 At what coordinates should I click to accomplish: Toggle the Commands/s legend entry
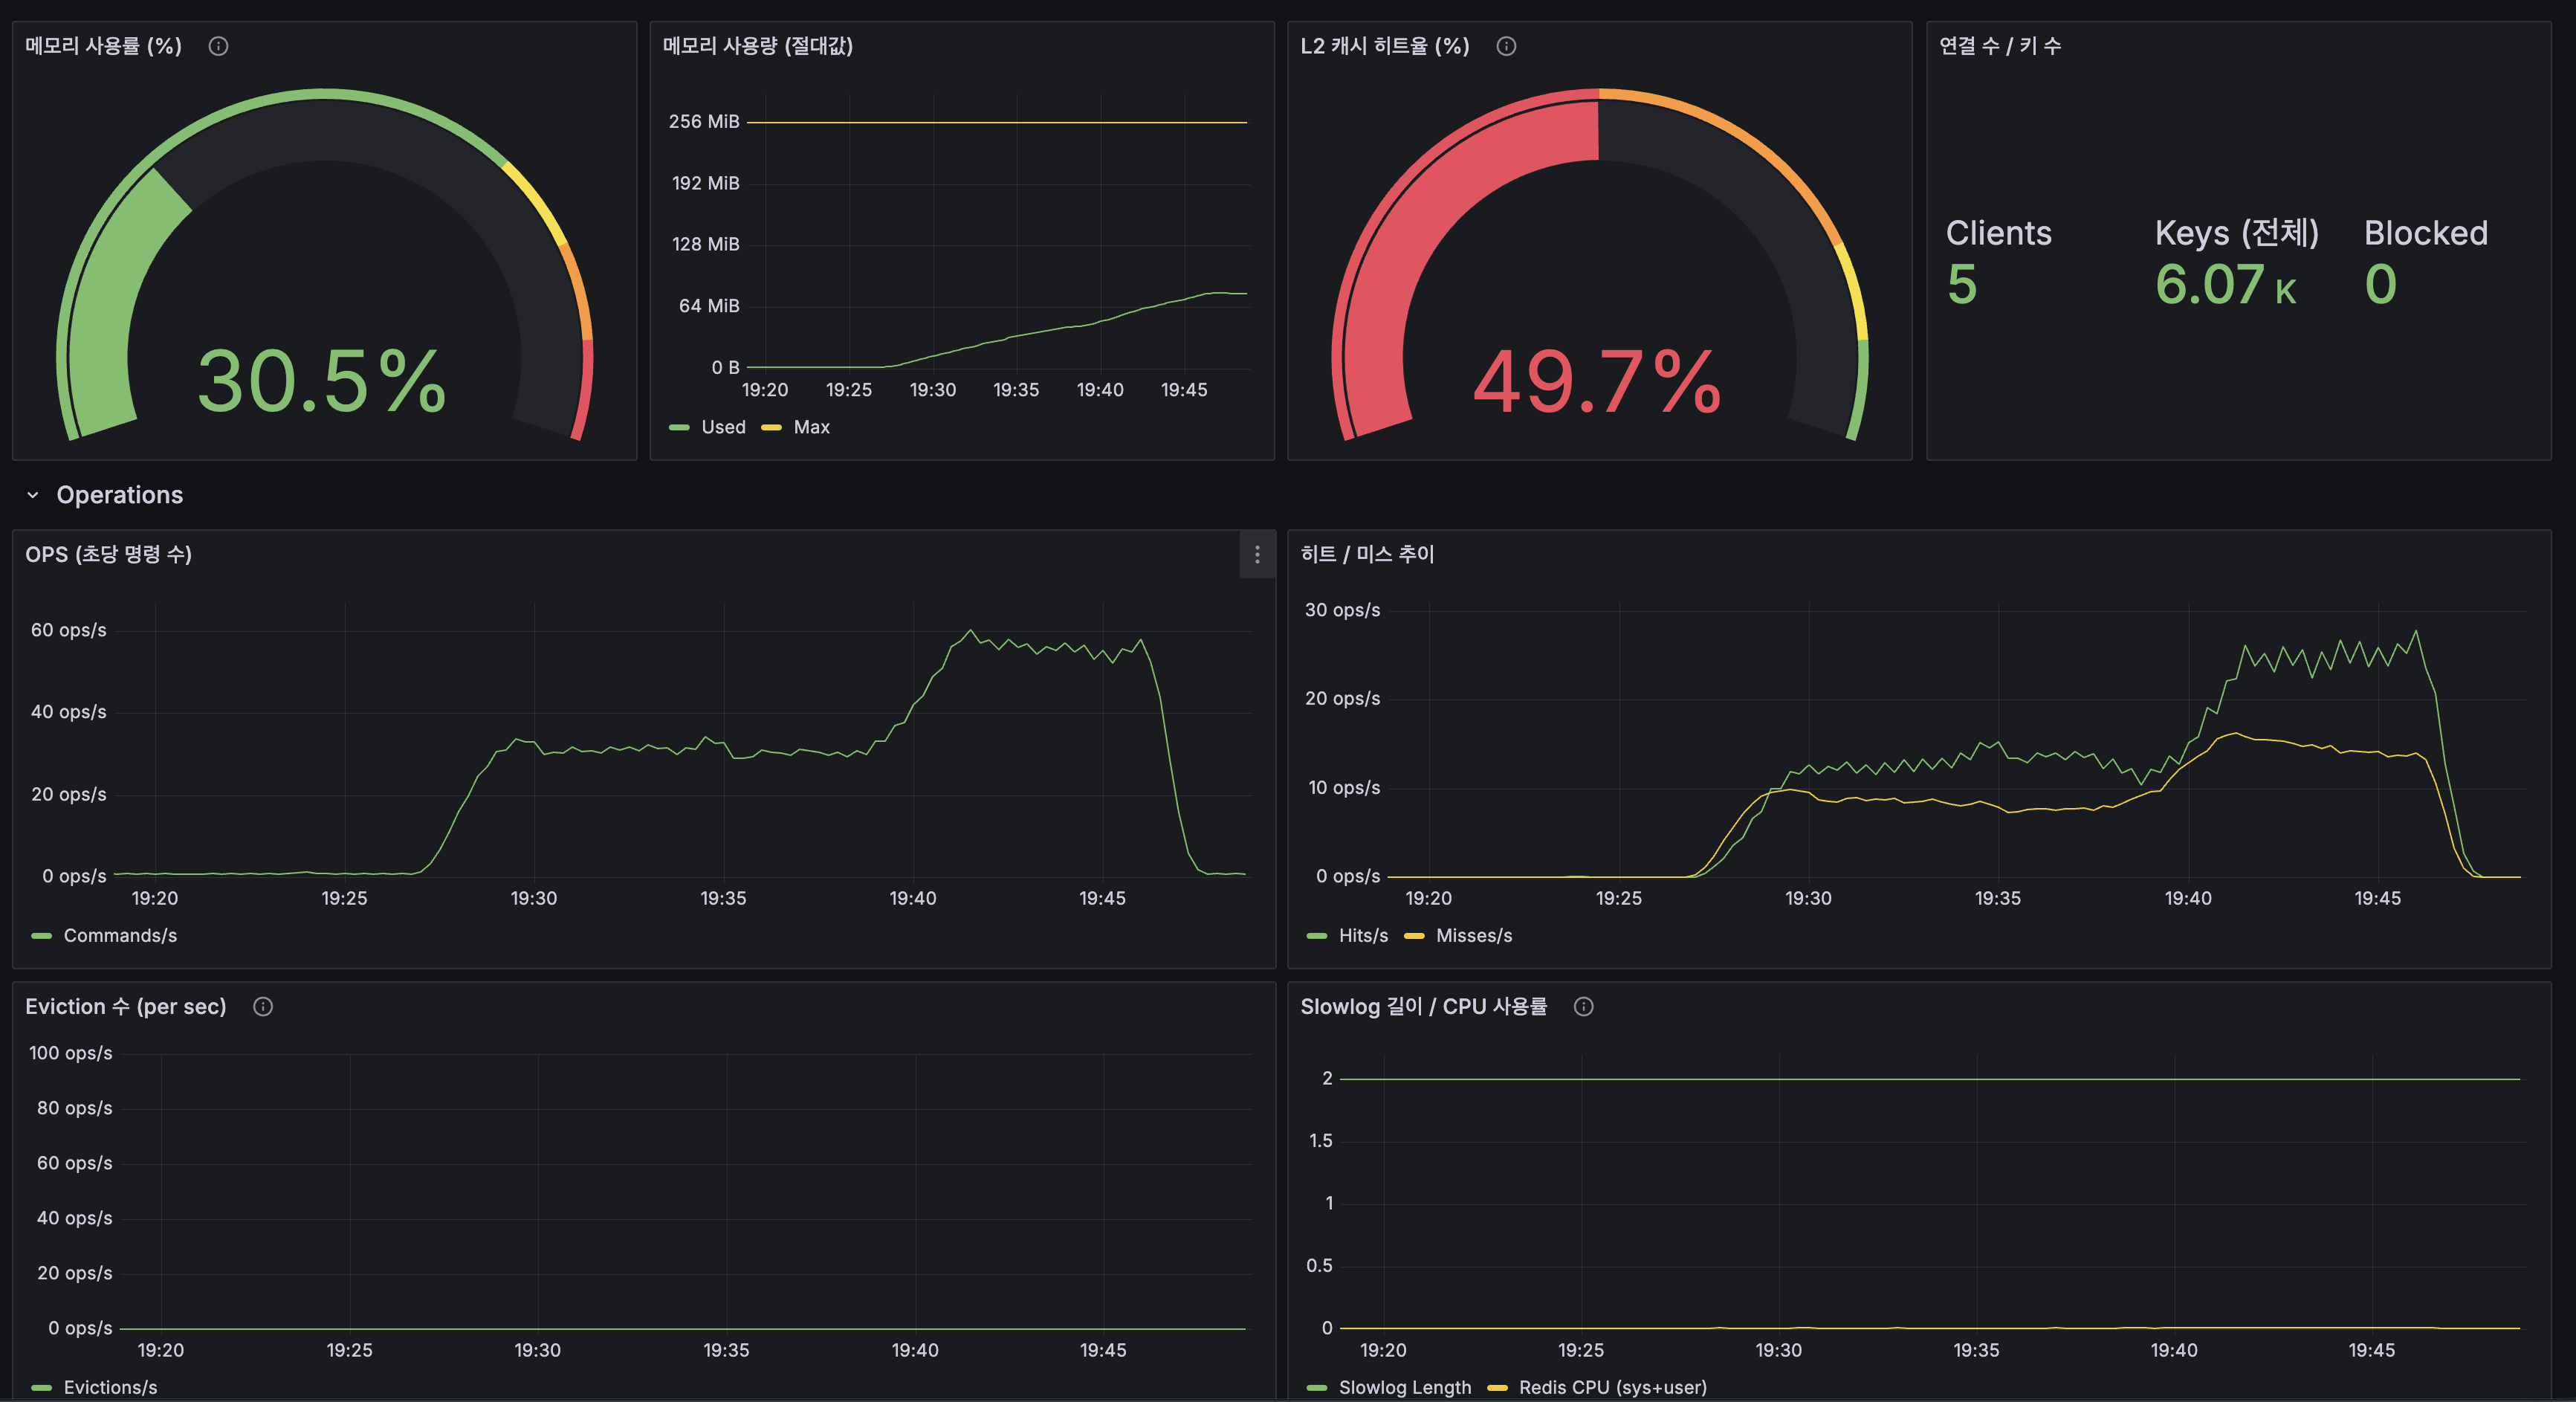(x=120, y=935)
